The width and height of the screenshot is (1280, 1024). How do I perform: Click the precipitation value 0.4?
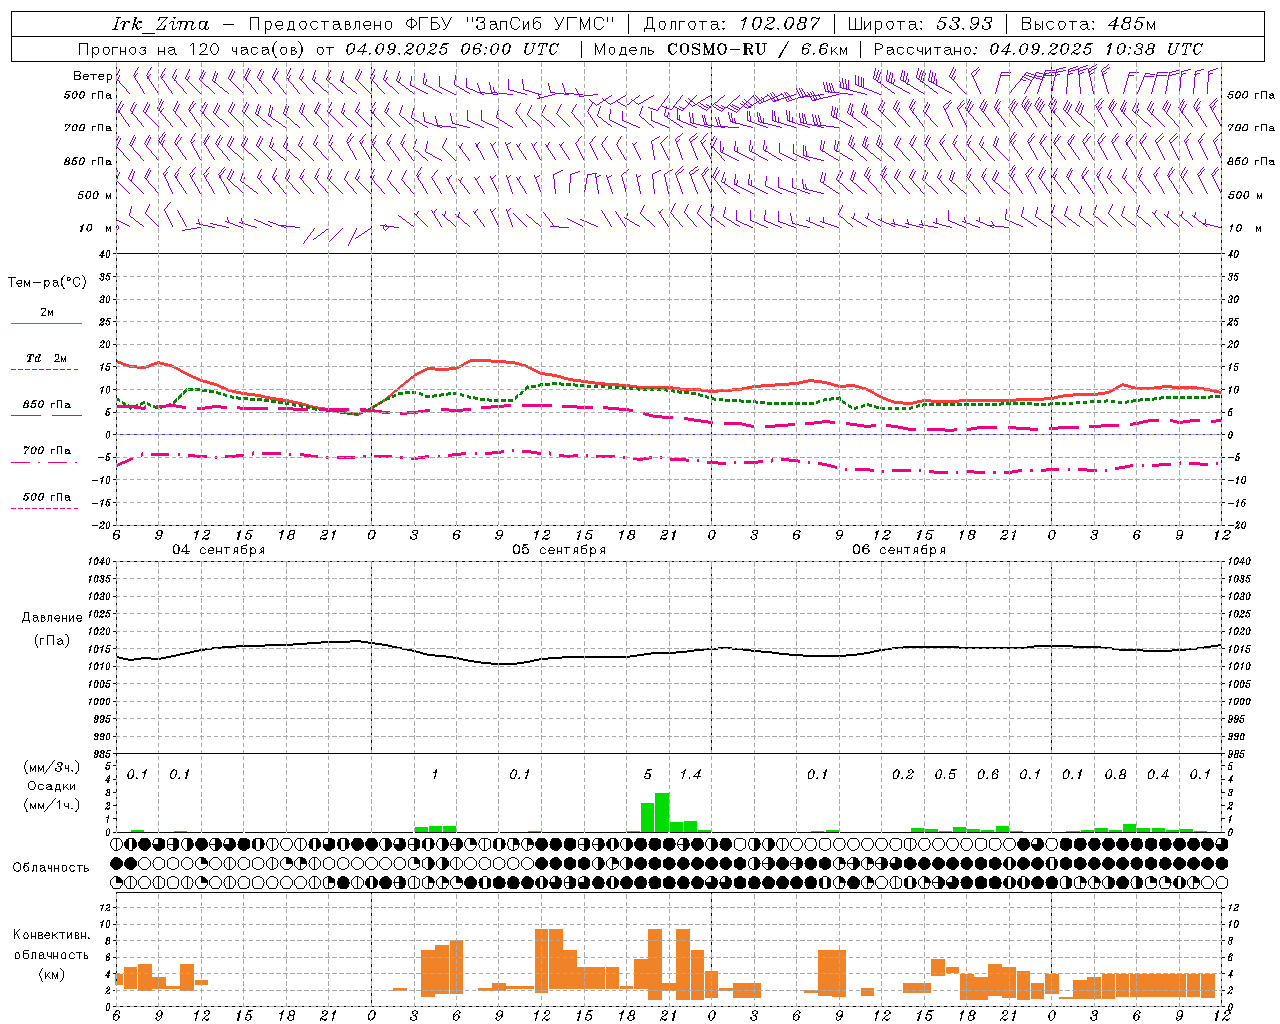1158,775
